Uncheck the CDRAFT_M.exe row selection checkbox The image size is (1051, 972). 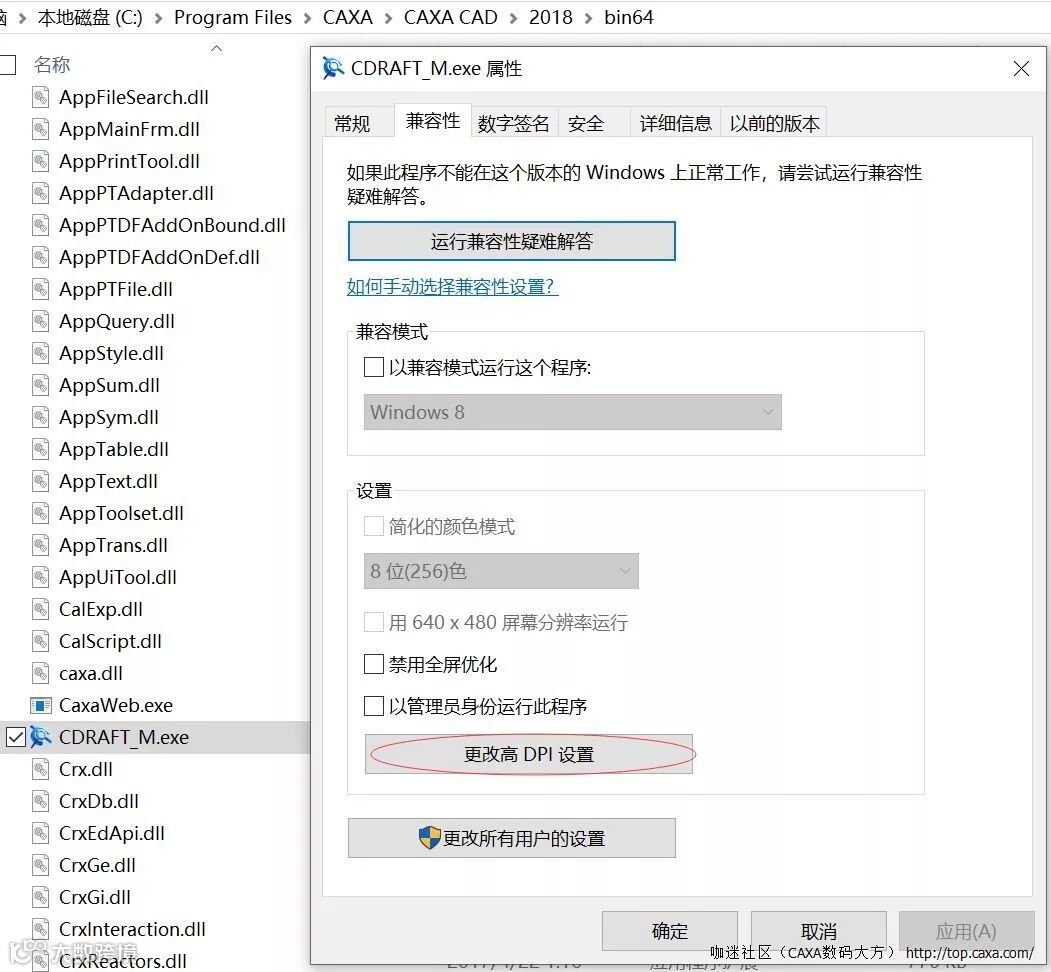coord(15,737)
